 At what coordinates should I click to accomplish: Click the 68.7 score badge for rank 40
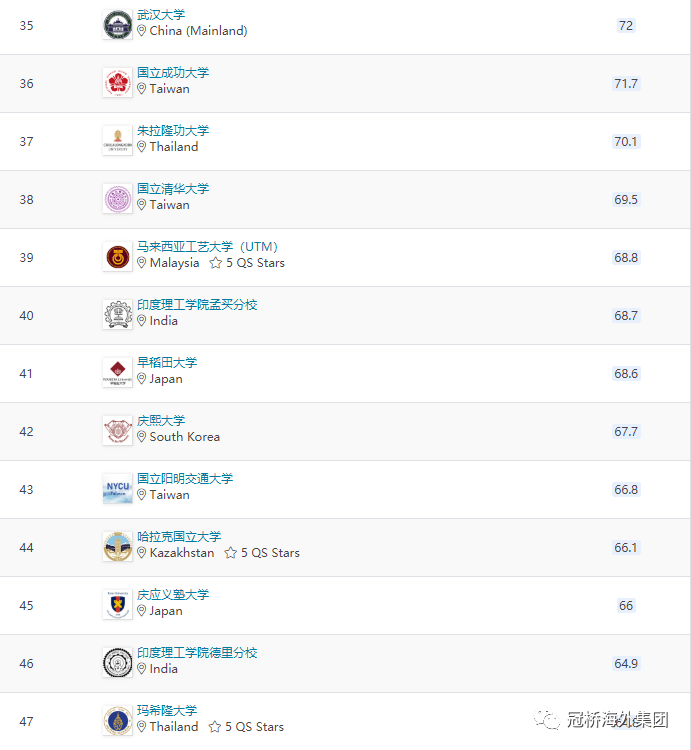[x=626, y=316]
